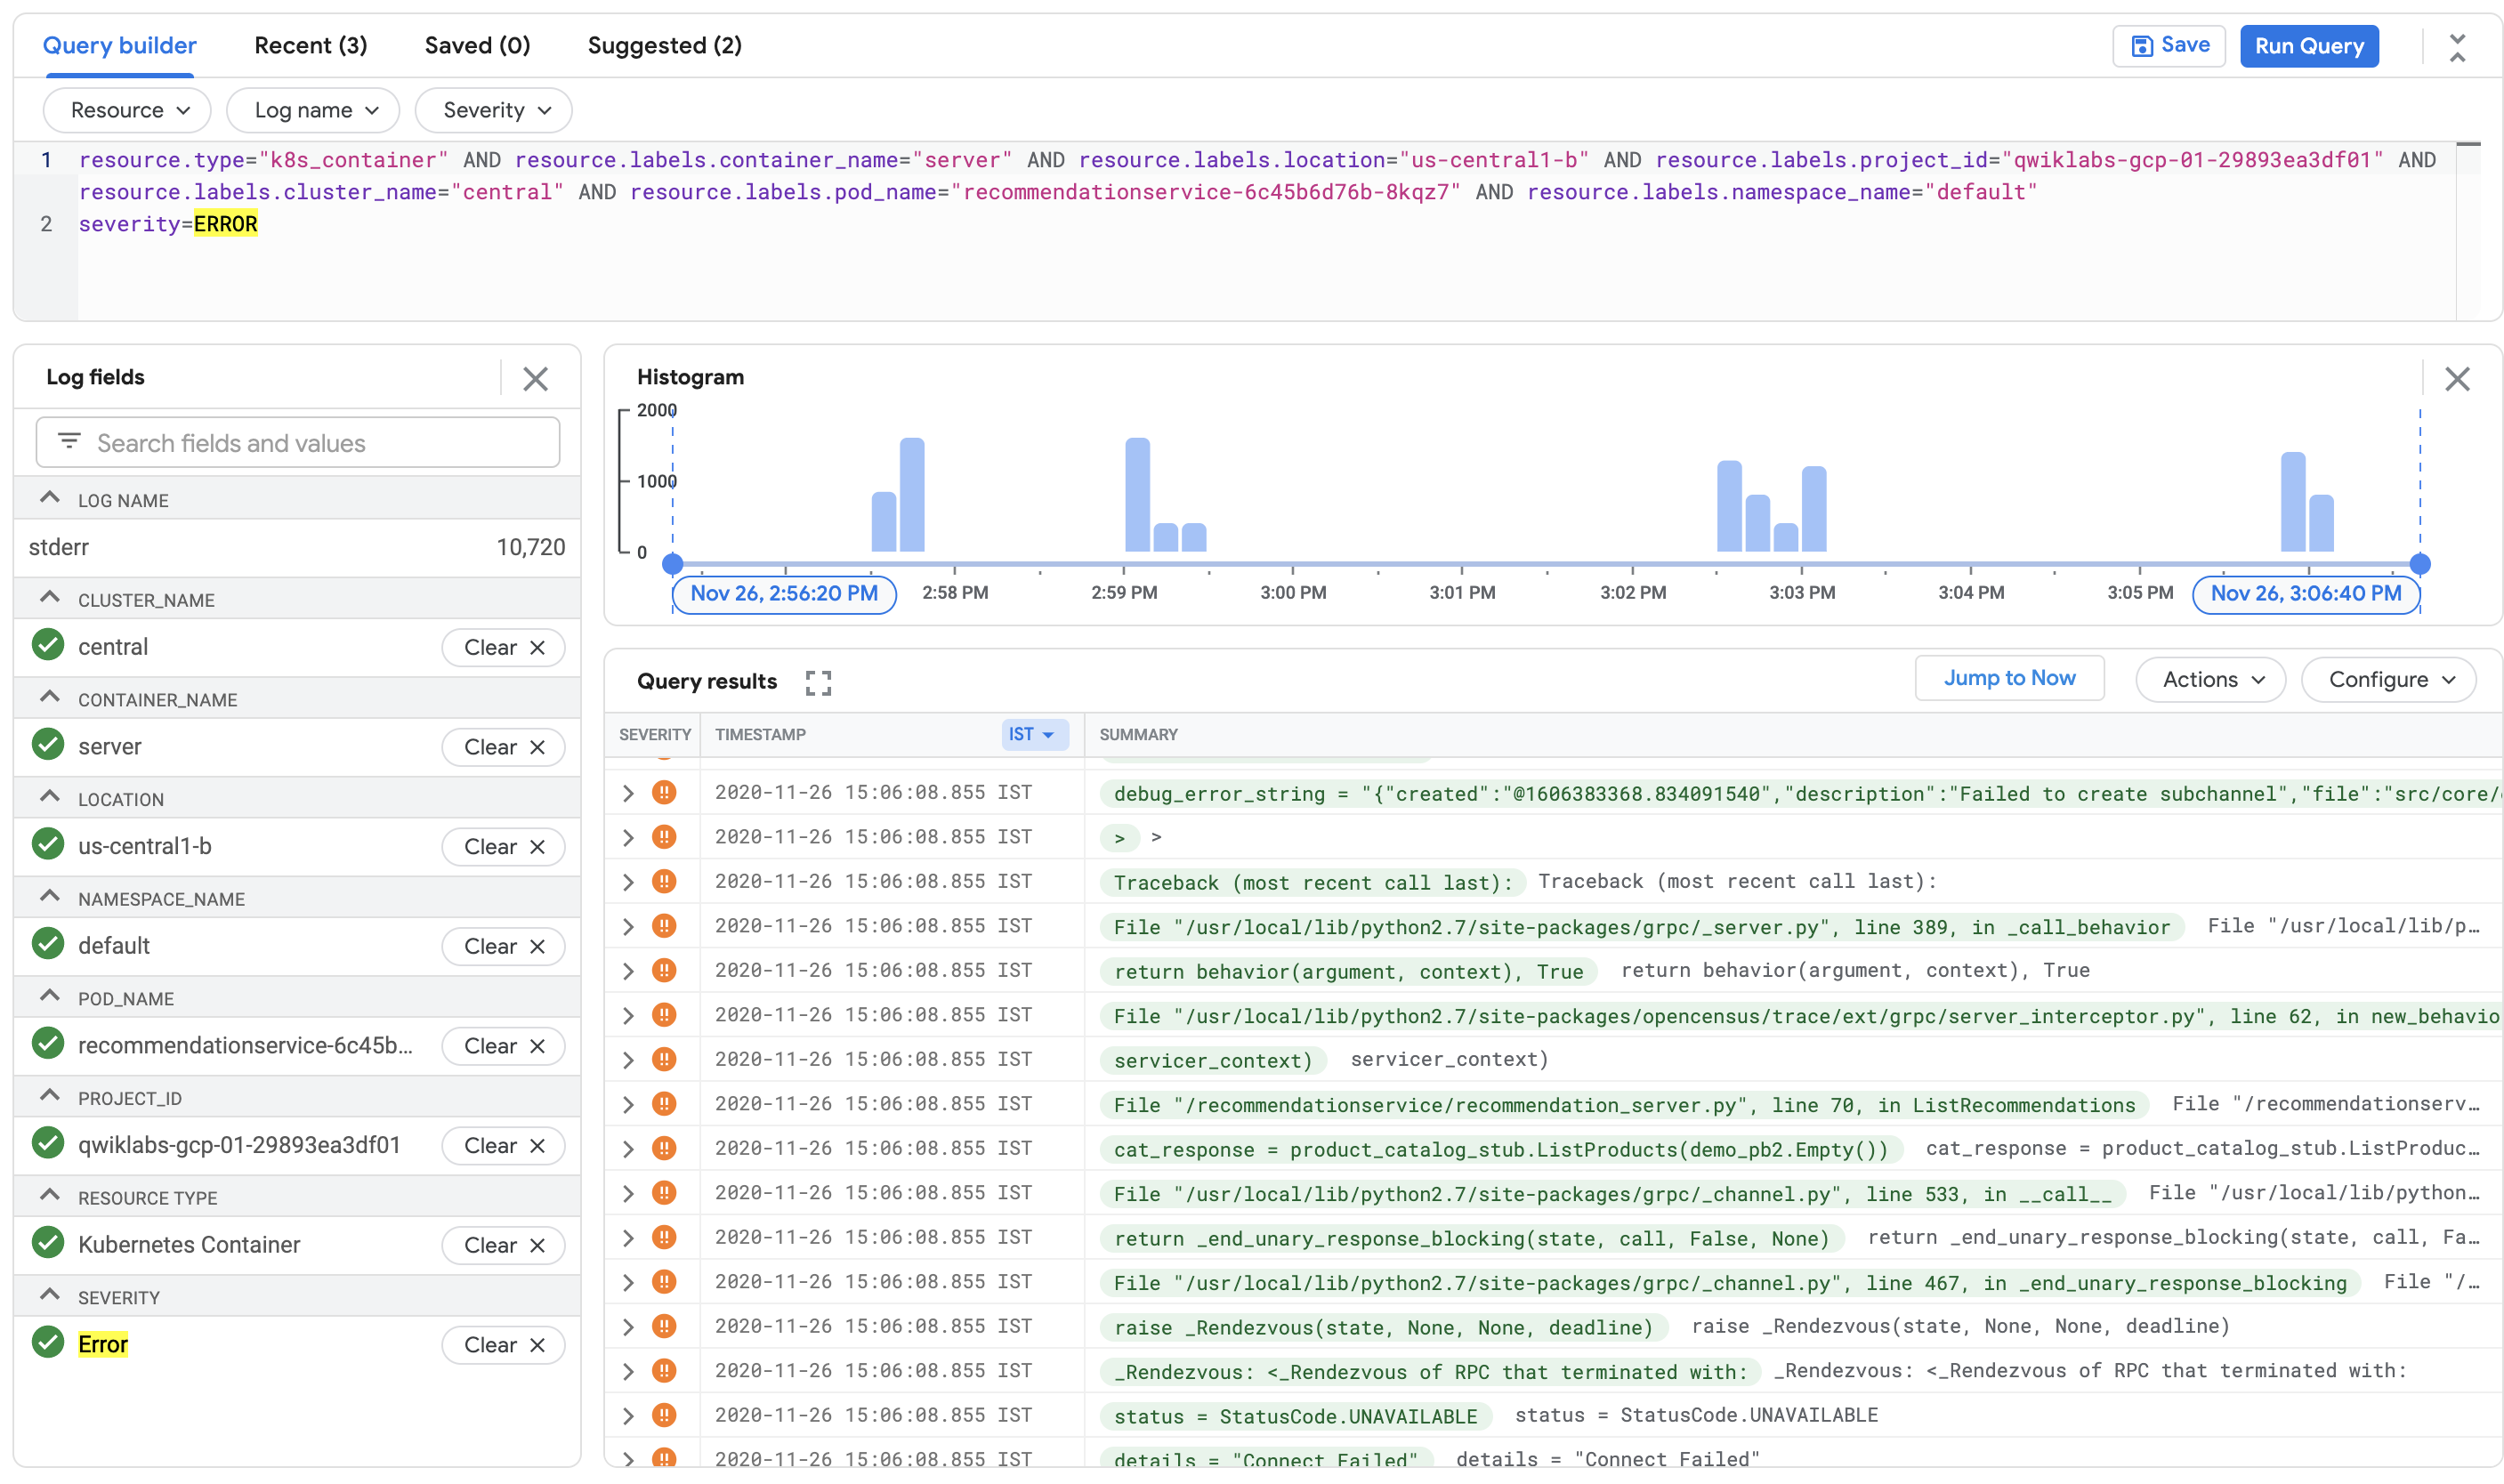2504x1484 pixels.
Task: Clear the recommendationservice pod filter
Action: point(503,1046)
